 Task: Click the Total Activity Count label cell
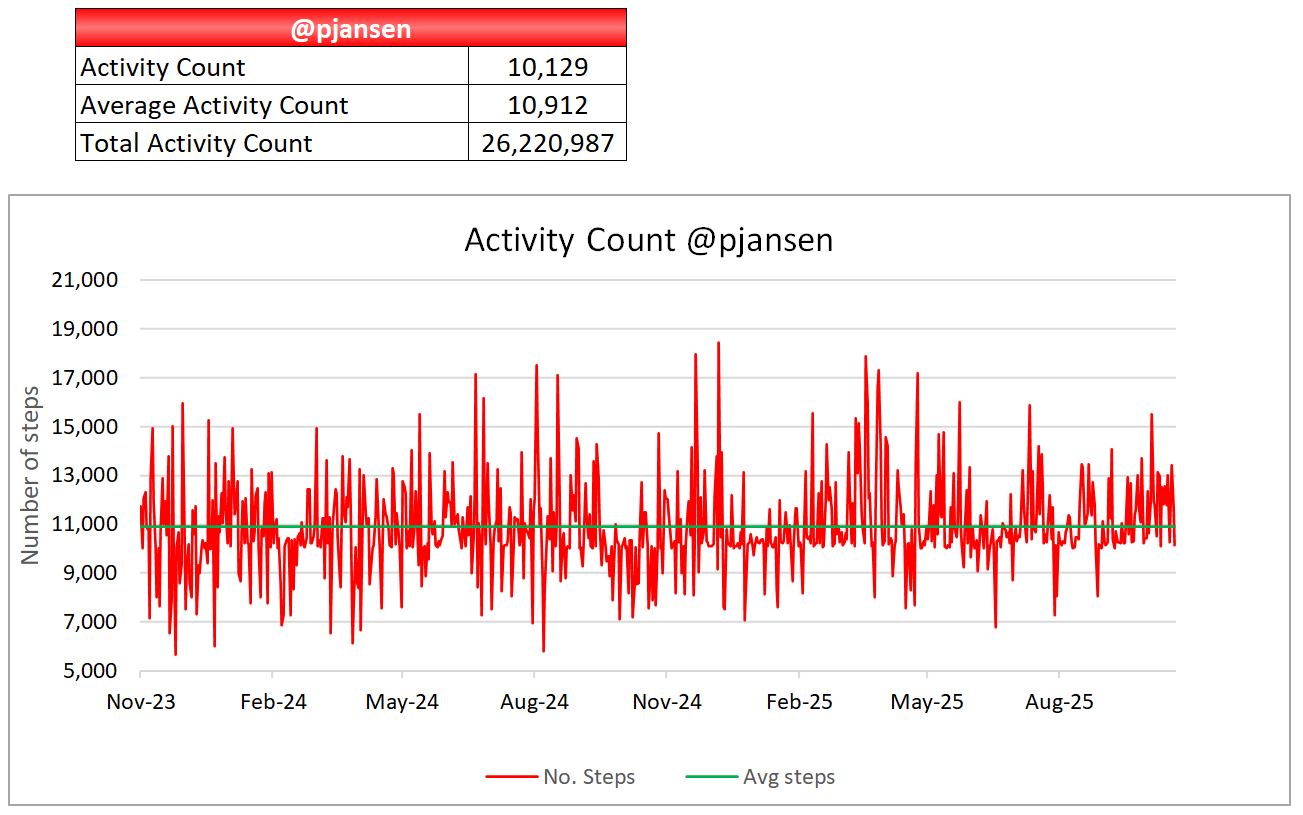point(271,143)
